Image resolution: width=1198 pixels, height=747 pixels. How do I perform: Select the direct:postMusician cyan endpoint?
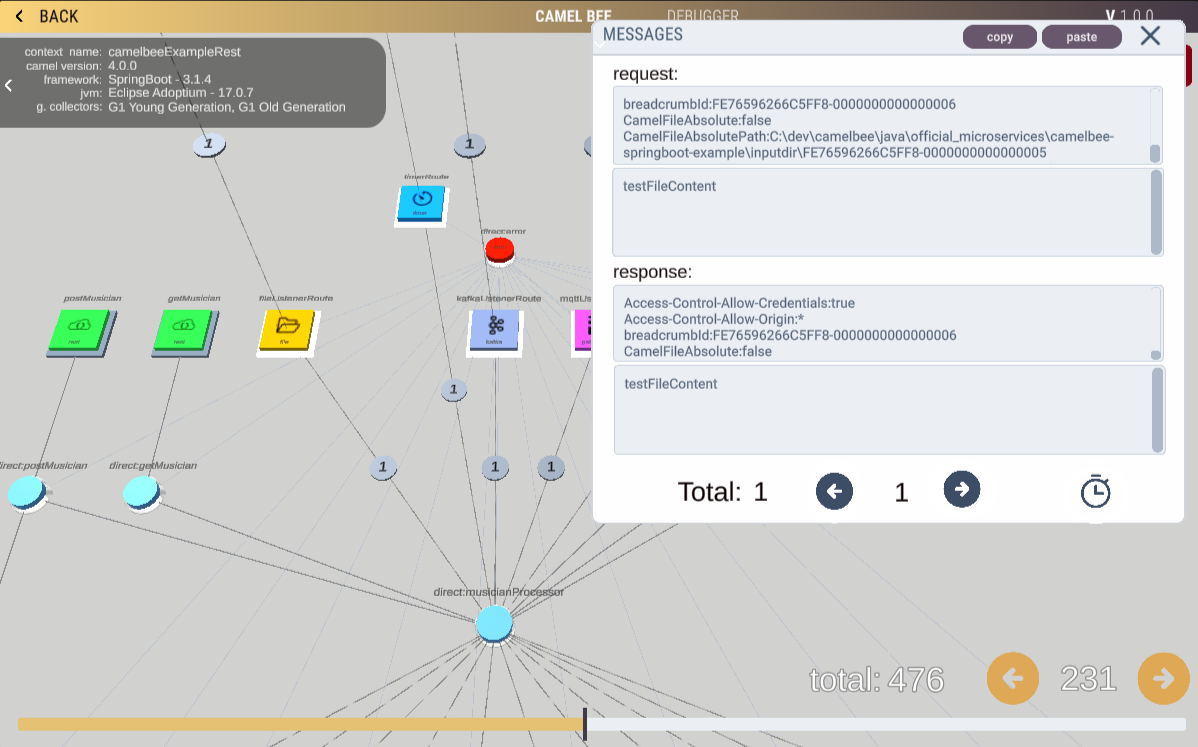click(x=27, y=493)
